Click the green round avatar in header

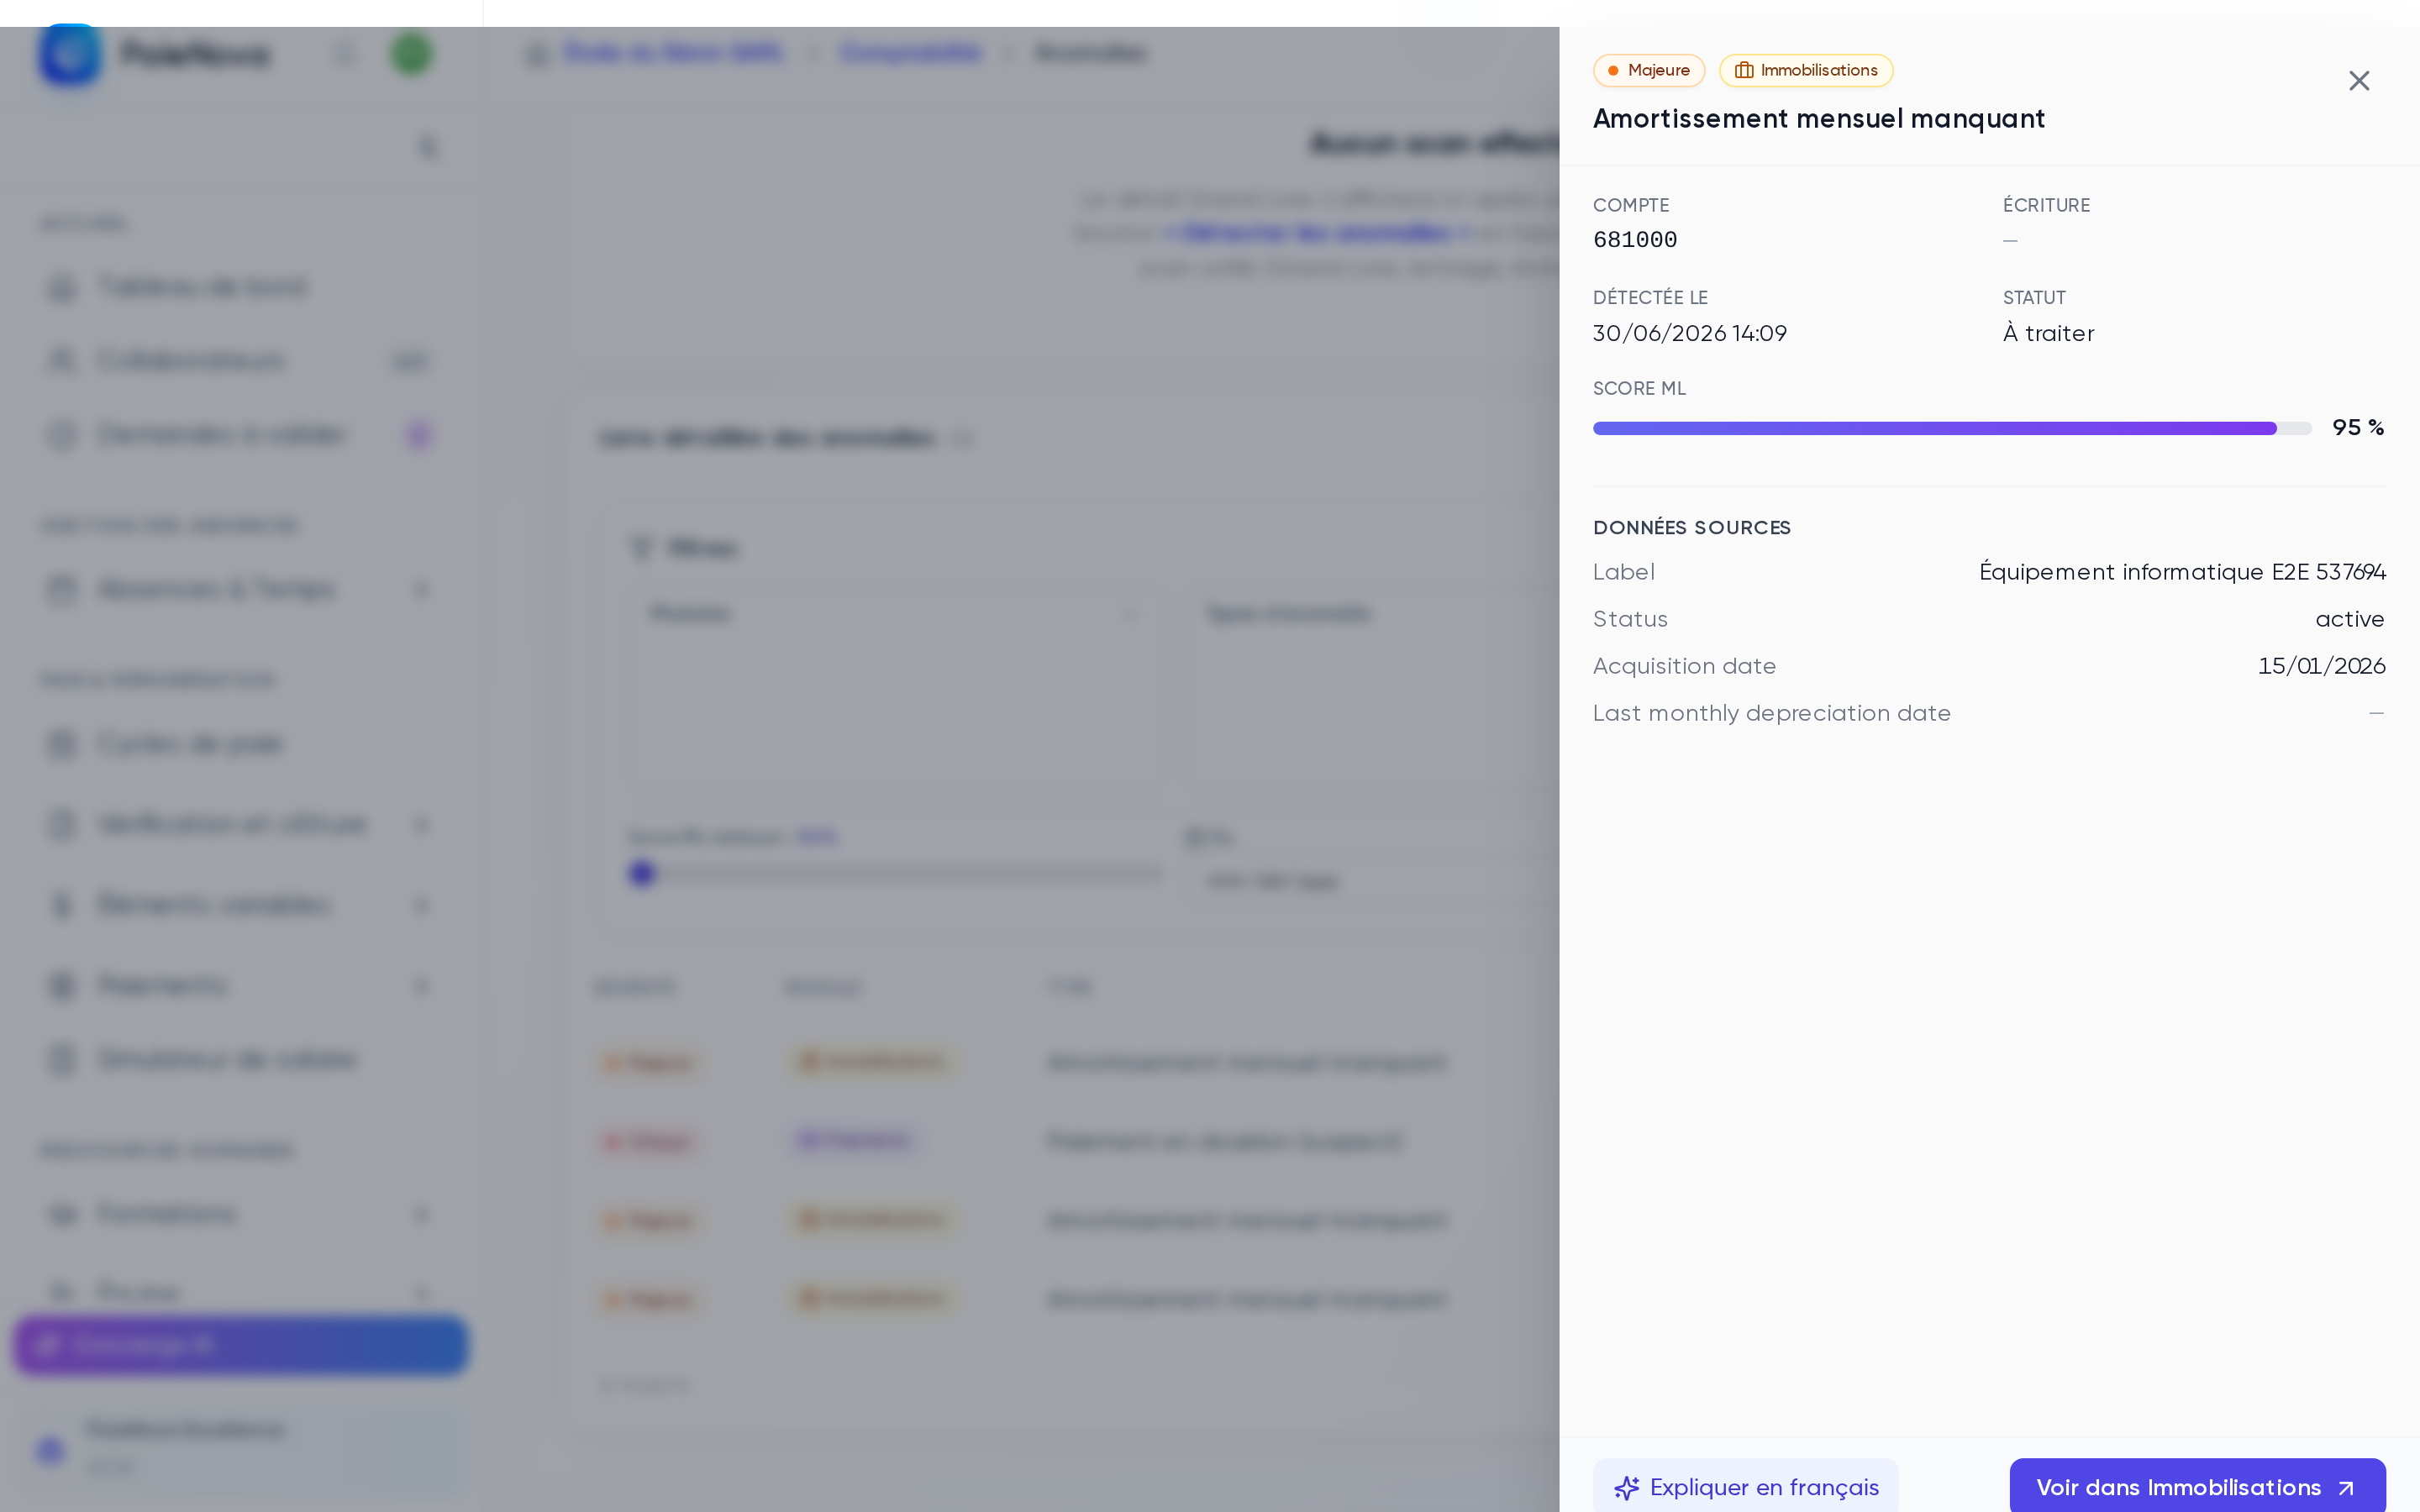click(411, 54)
